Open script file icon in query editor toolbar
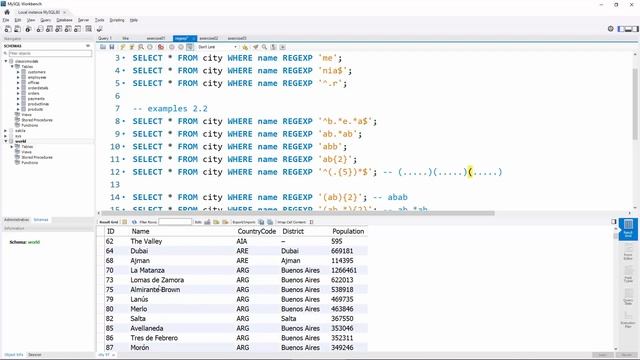Screen dimensions: 640x360 [x=103, y=47]
